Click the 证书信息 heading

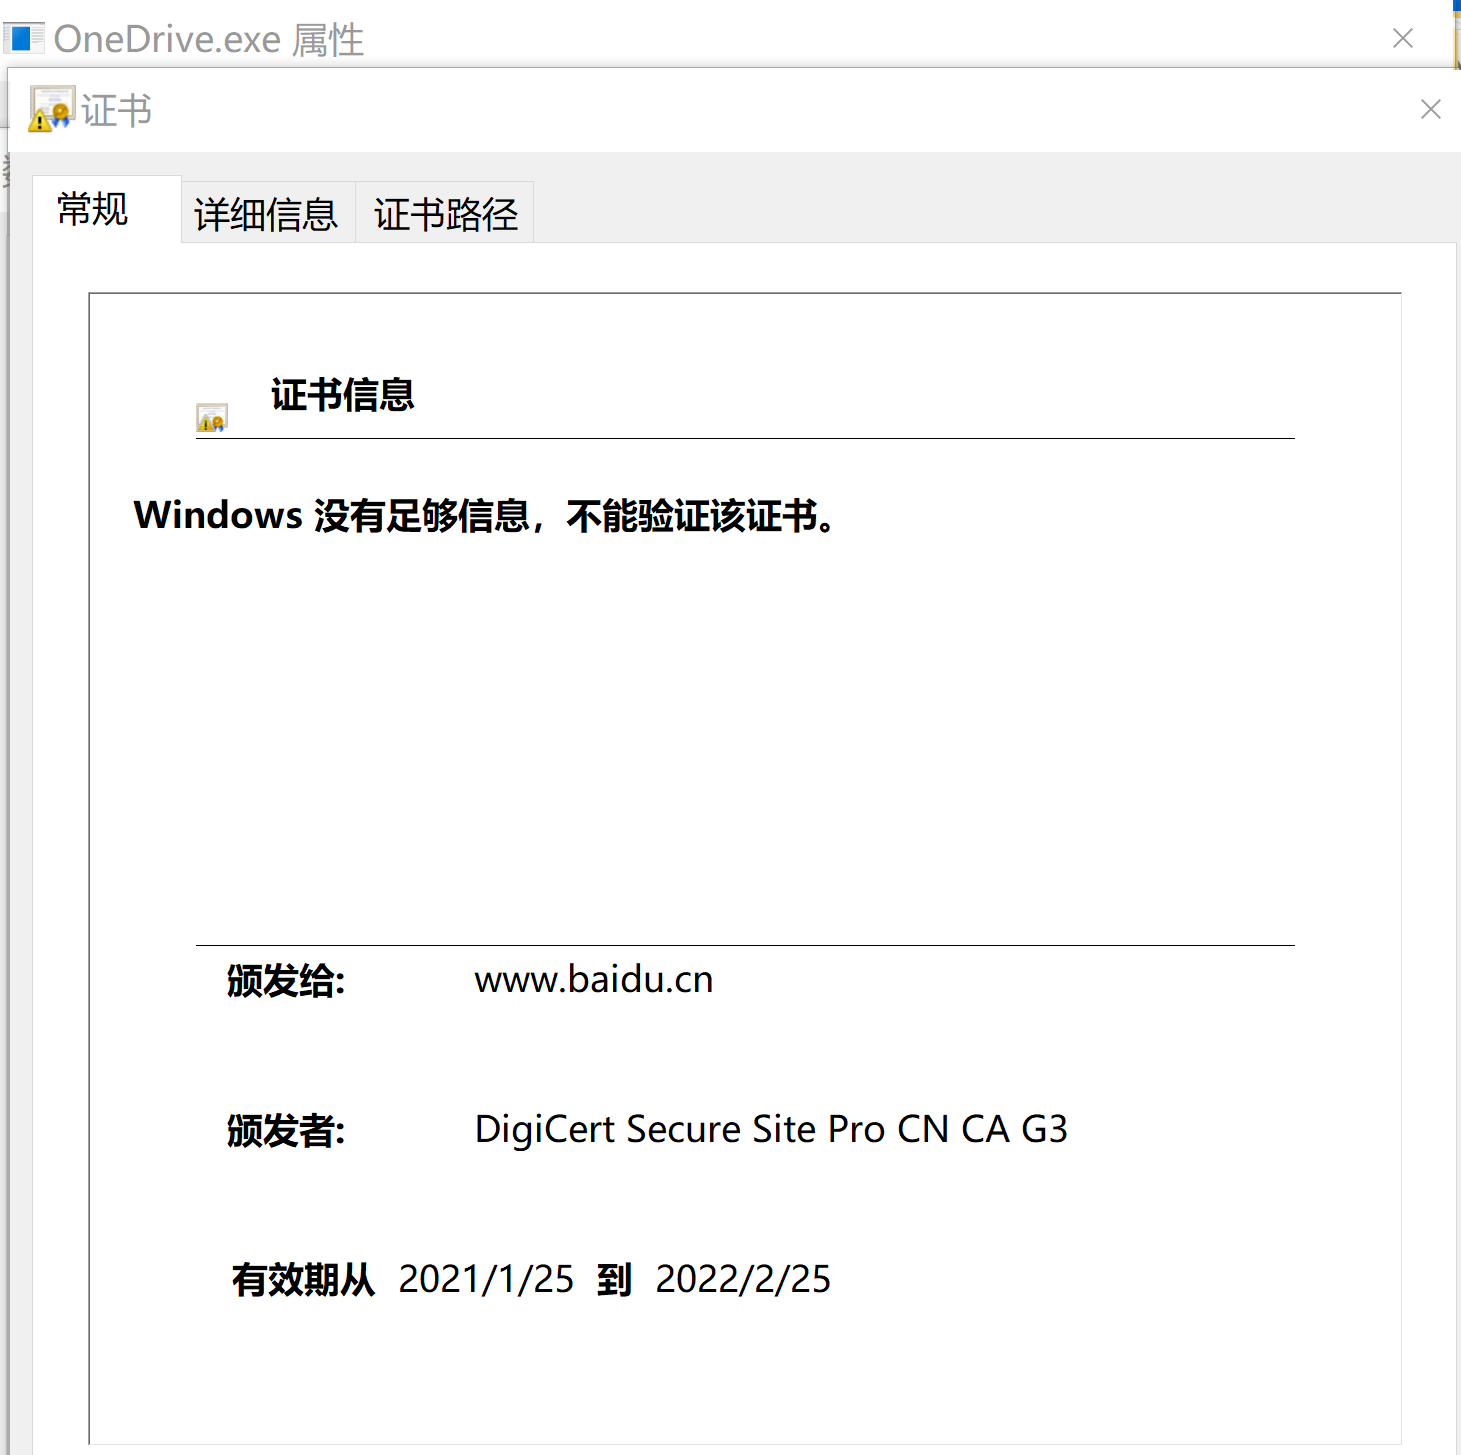click(343, 396)
